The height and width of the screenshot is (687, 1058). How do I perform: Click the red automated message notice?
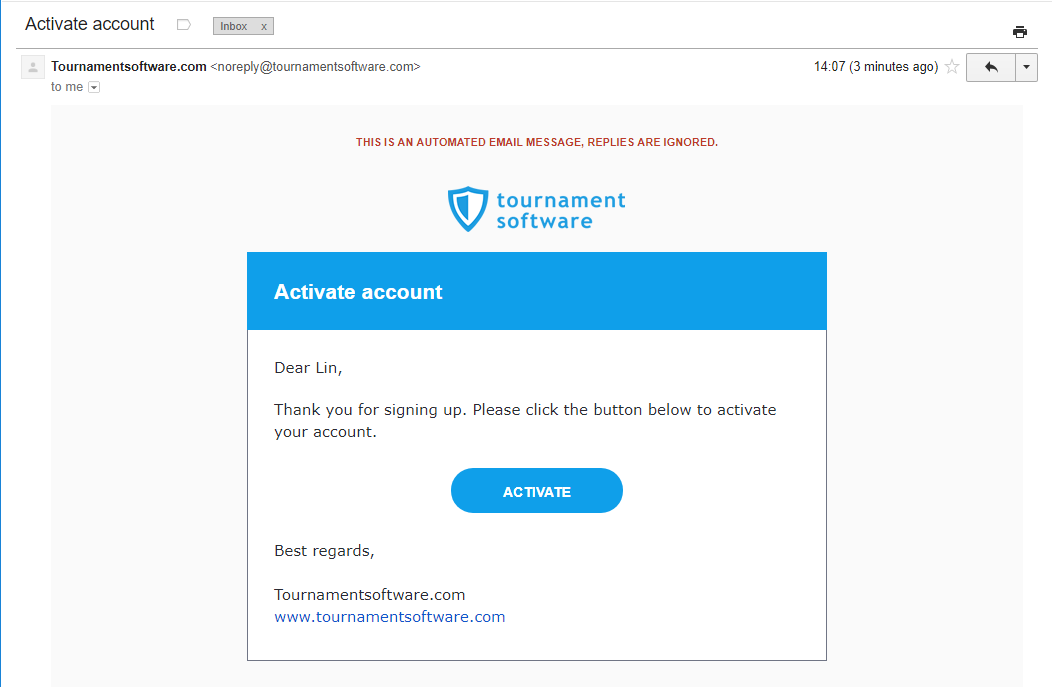(x=537, y=142)
